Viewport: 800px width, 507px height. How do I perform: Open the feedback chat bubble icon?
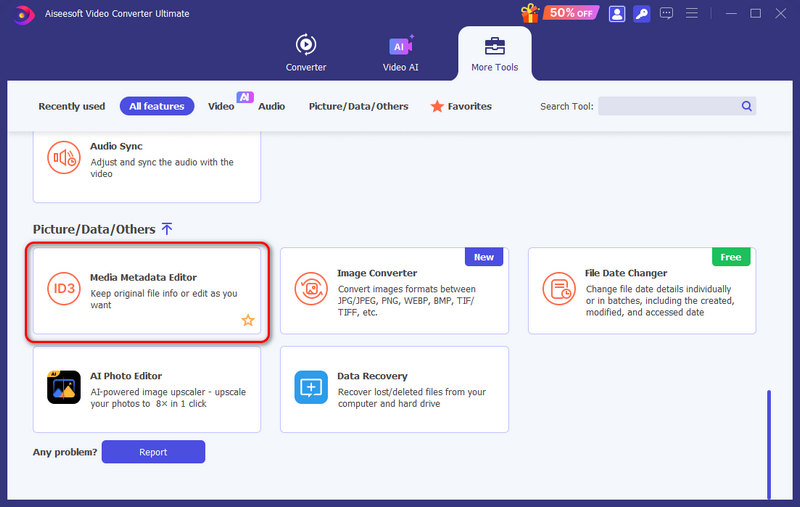click(667, 14)
